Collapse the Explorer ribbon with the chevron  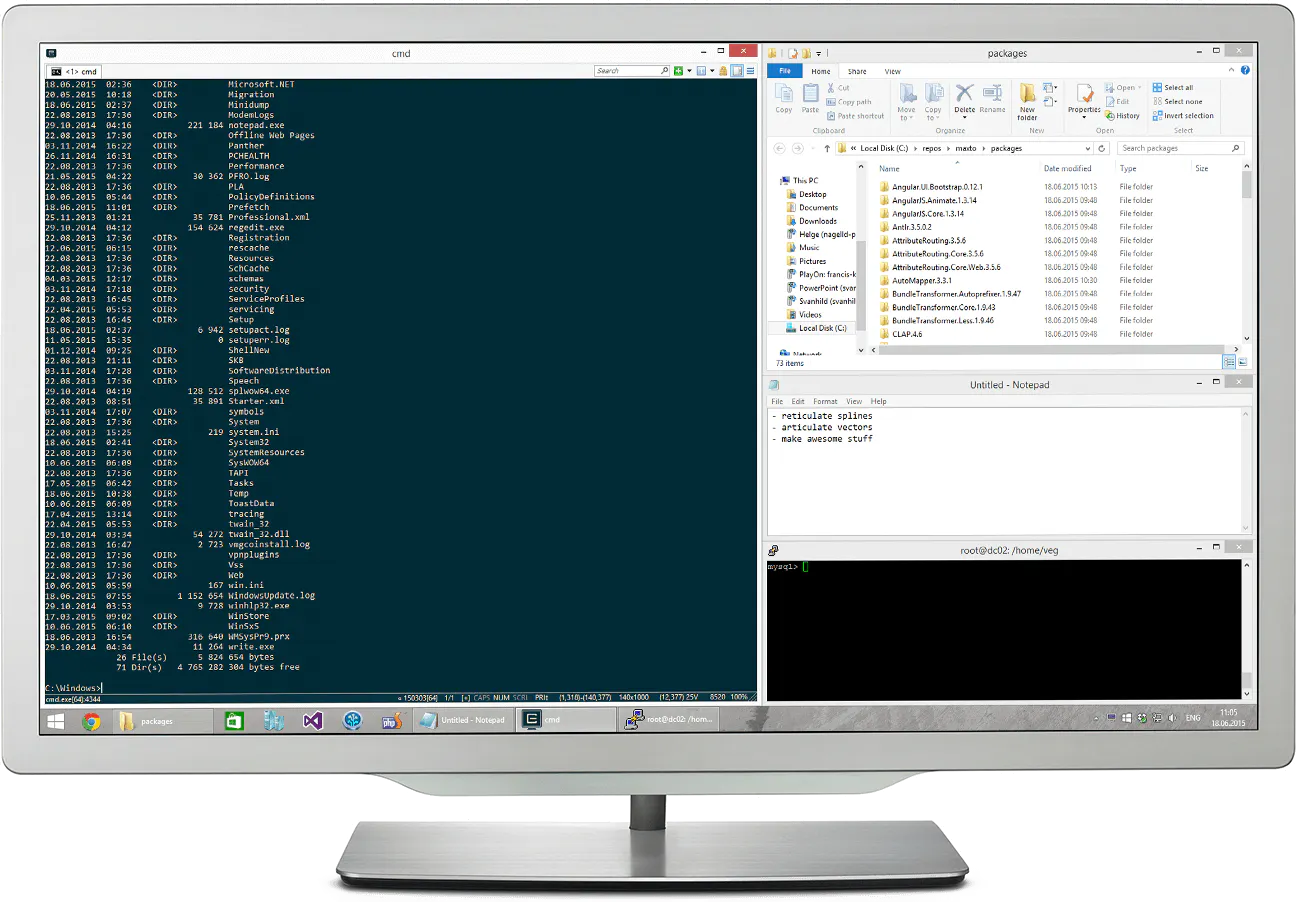(x=1231, y=70)
